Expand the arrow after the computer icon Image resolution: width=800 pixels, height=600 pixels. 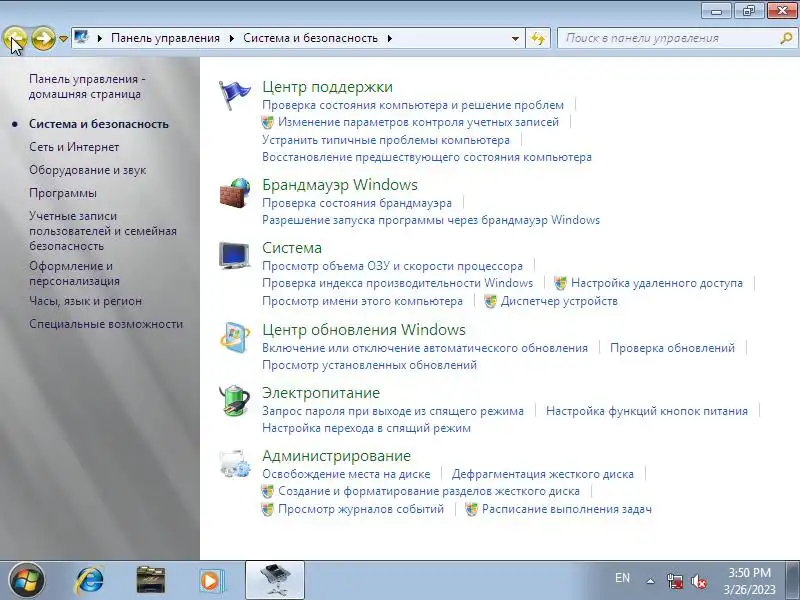[x=99, y=38]
